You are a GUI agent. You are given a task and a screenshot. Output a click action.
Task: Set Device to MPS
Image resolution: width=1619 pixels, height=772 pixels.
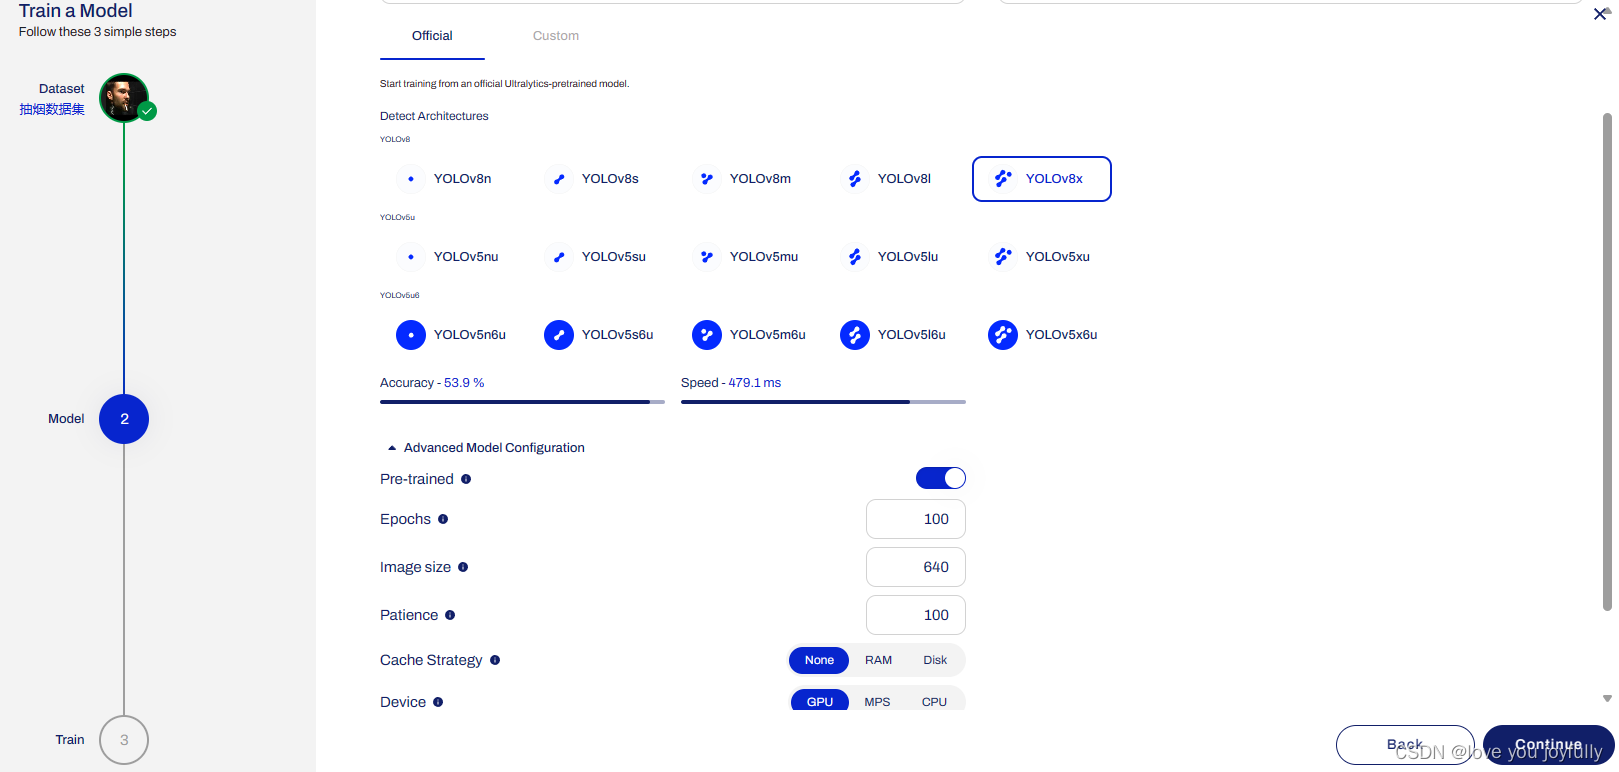877,701
